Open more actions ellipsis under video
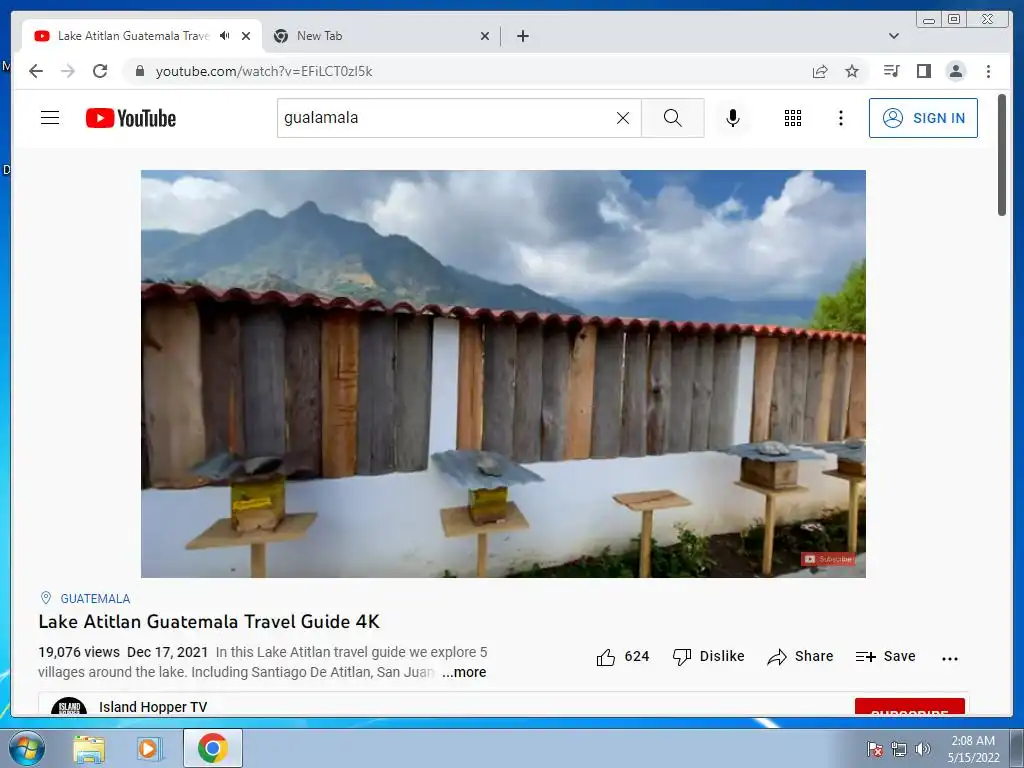 pos(950,658)
